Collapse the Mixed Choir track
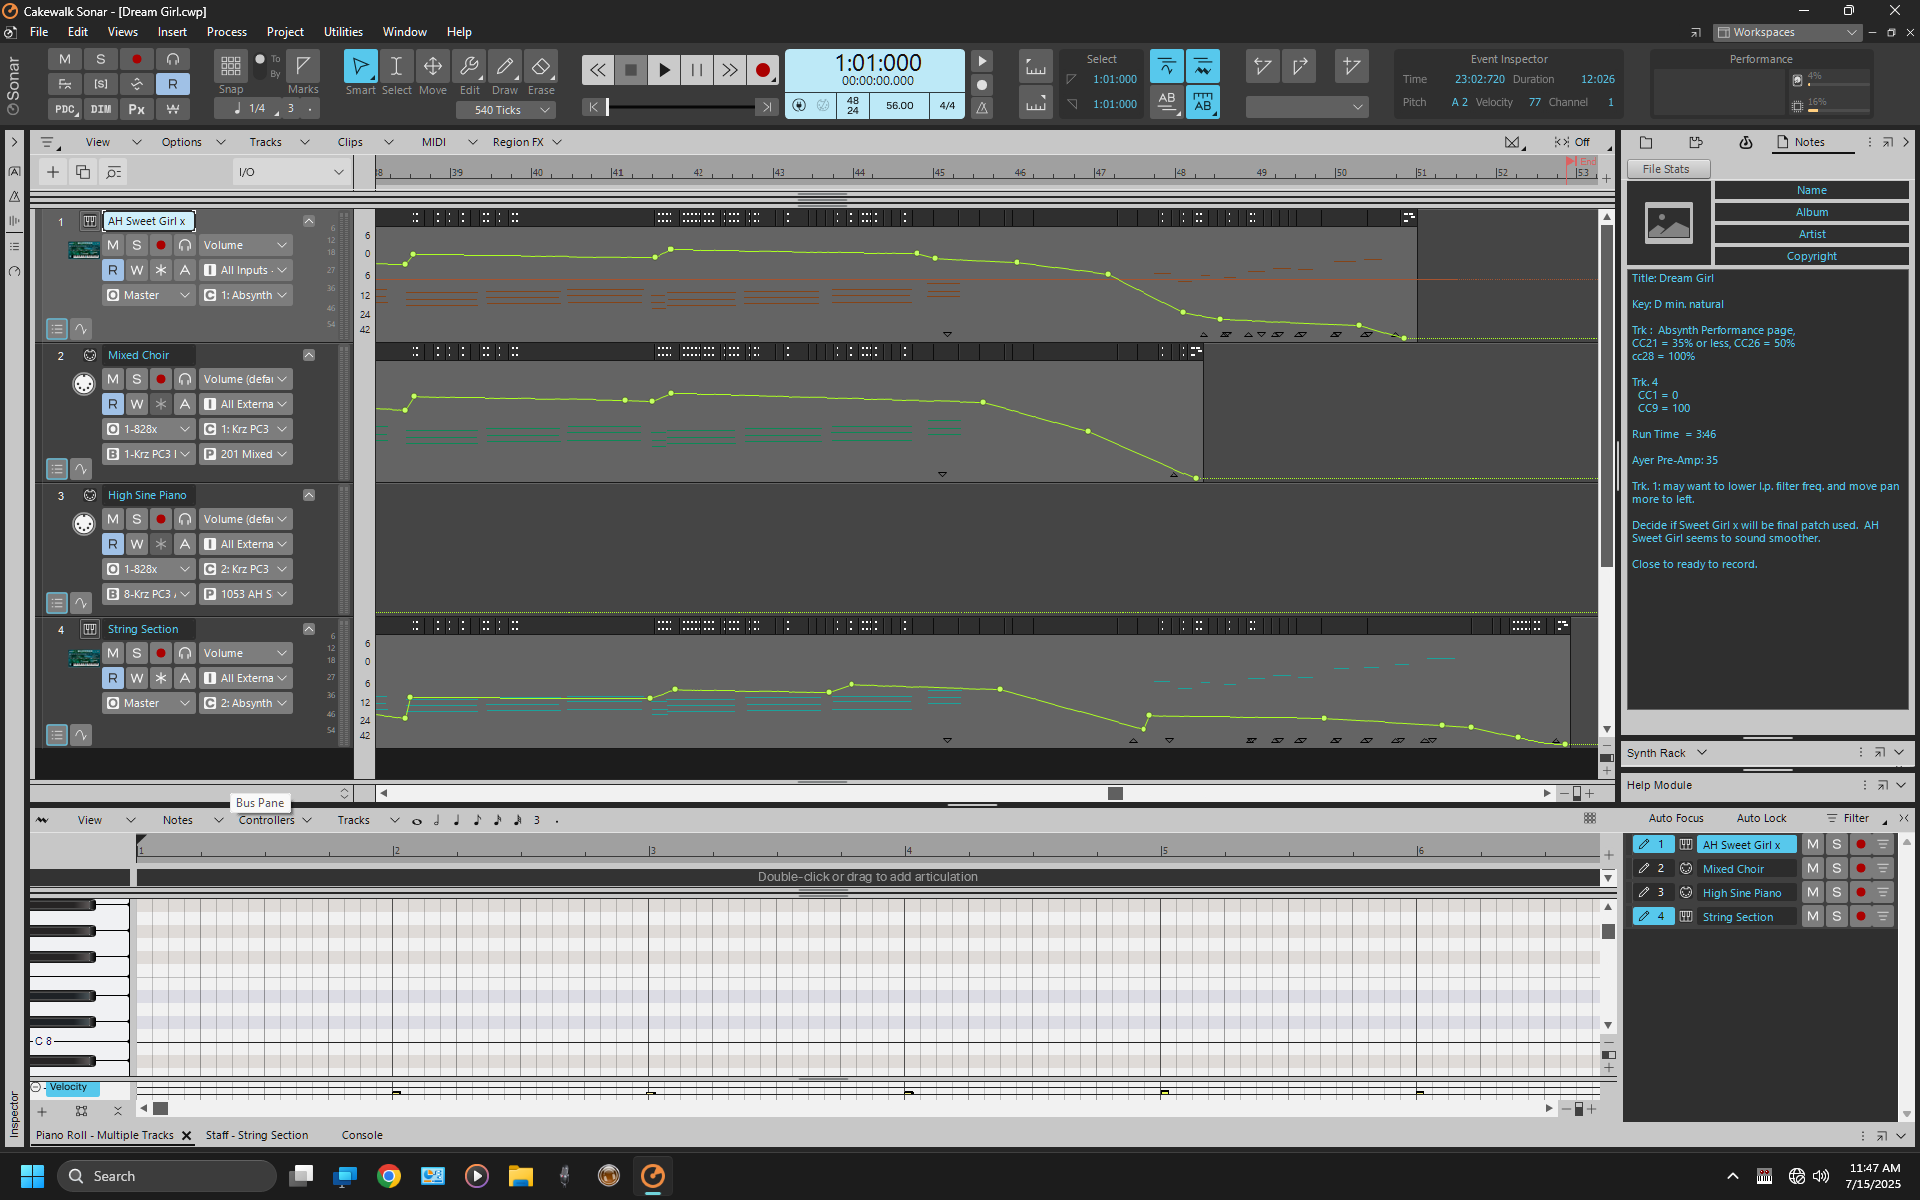This screenshot has height=1200, width=1920. (x=309, y=355)
